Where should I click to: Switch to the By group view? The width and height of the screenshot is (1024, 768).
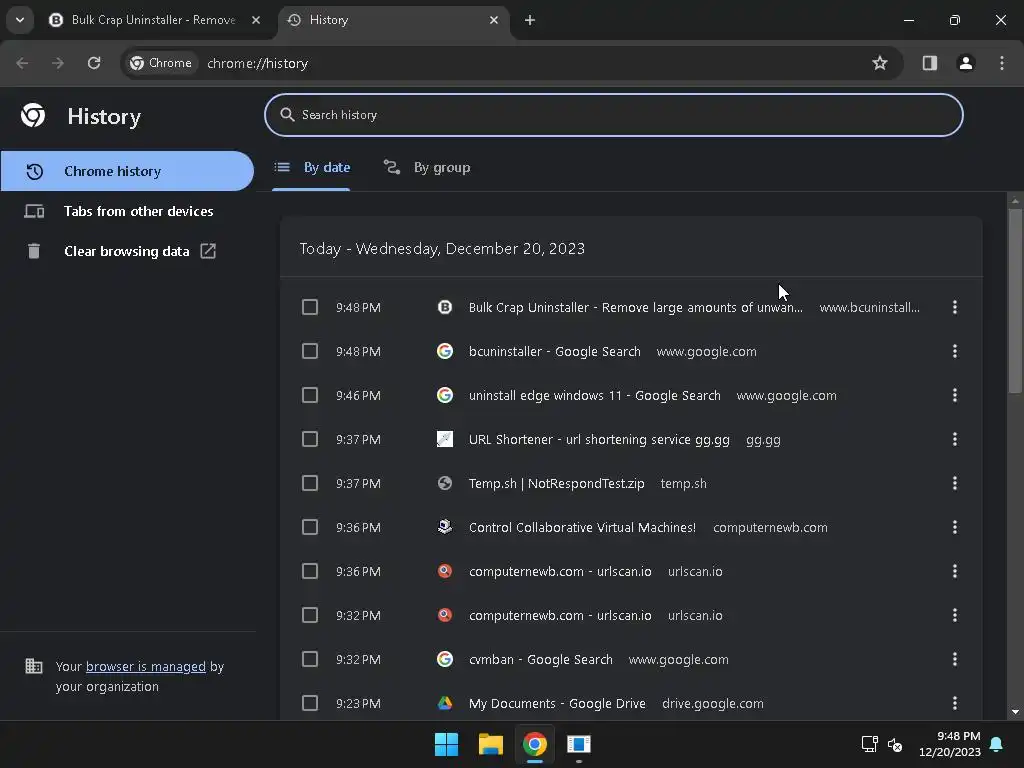(427, 168)
